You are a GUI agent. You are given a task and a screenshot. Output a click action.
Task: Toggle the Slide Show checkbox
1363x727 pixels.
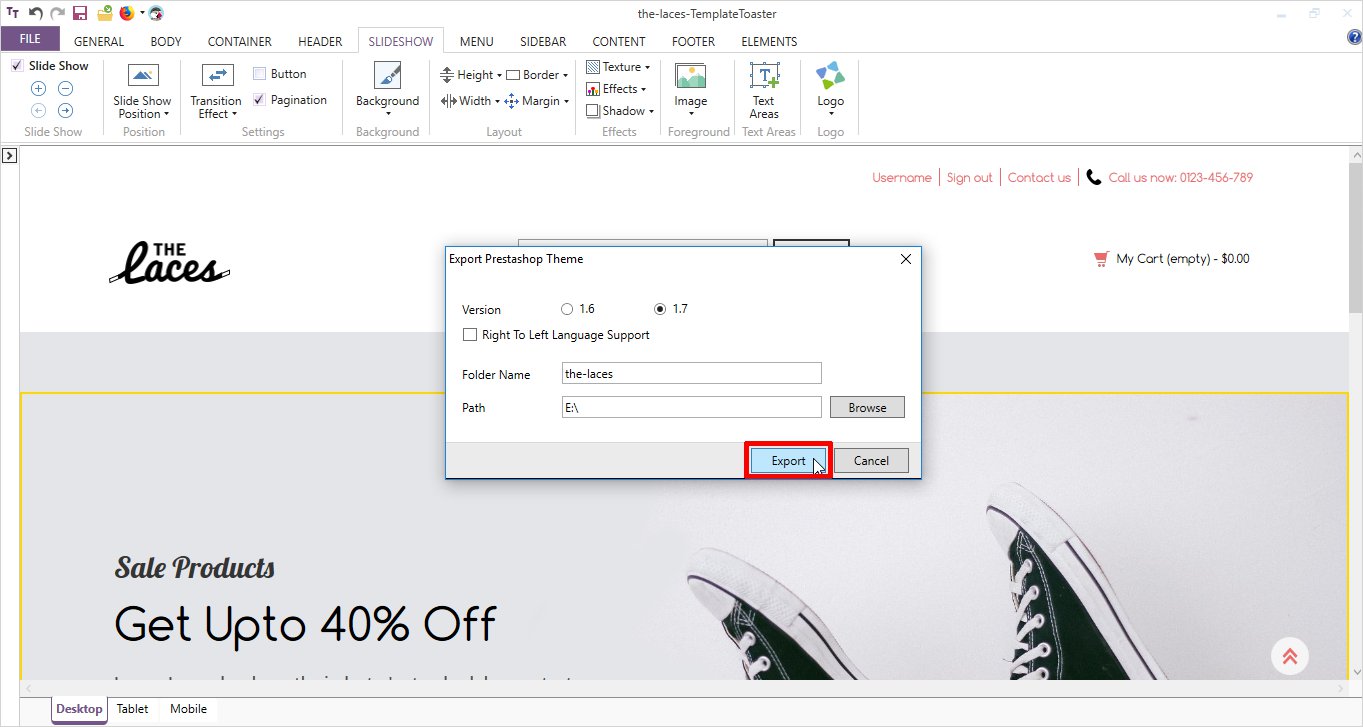(17, 66)
